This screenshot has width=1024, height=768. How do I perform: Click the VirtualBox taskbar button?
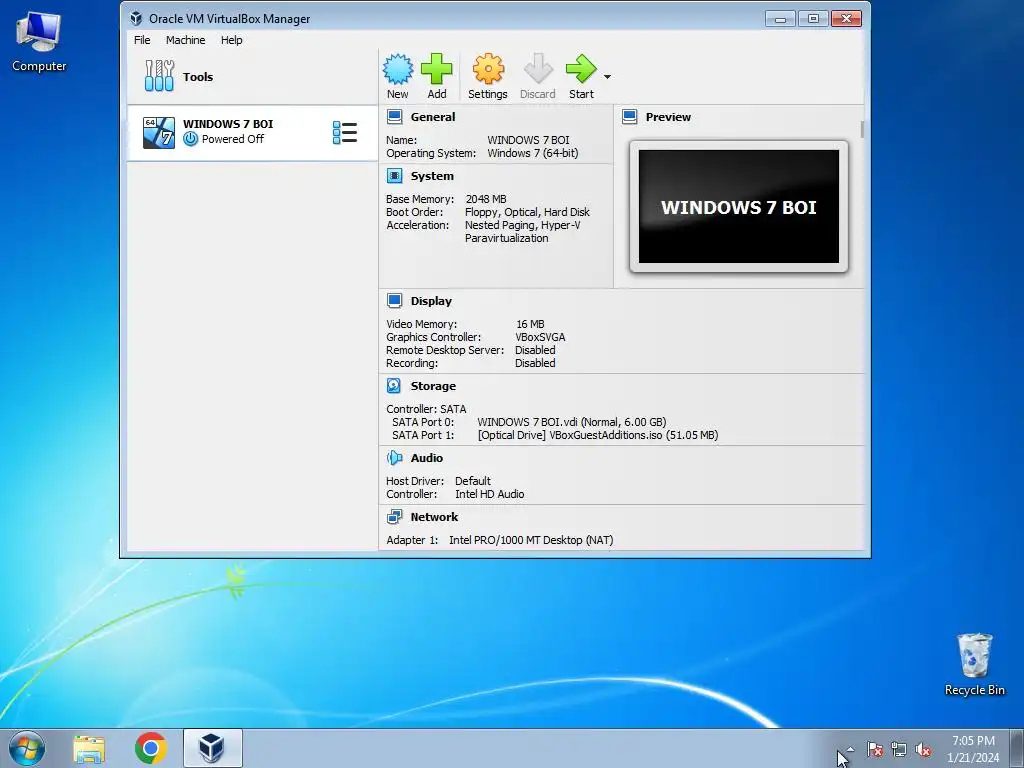(x=212, y=748)
